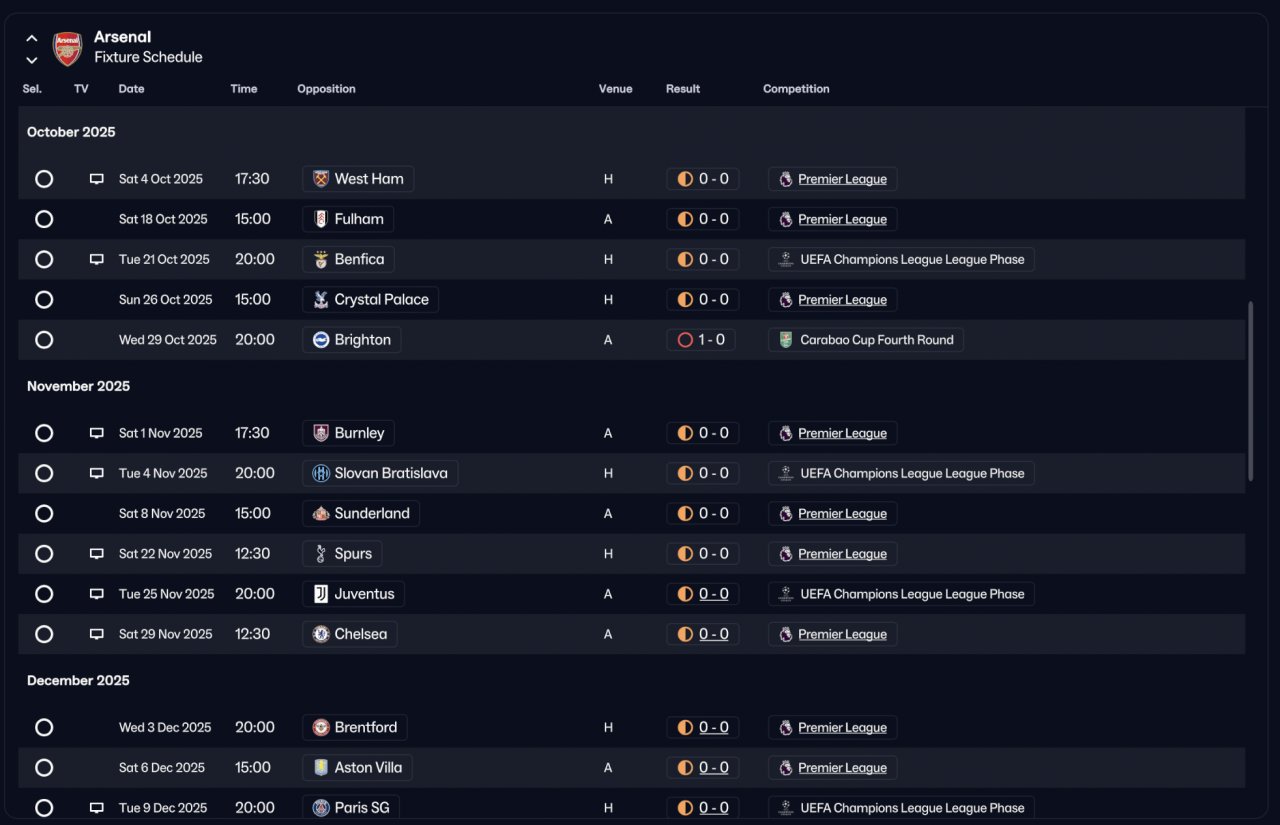Click TV broadcast icon for Chelsea match
Screen dimensions: 1280x825
(97, 634)
